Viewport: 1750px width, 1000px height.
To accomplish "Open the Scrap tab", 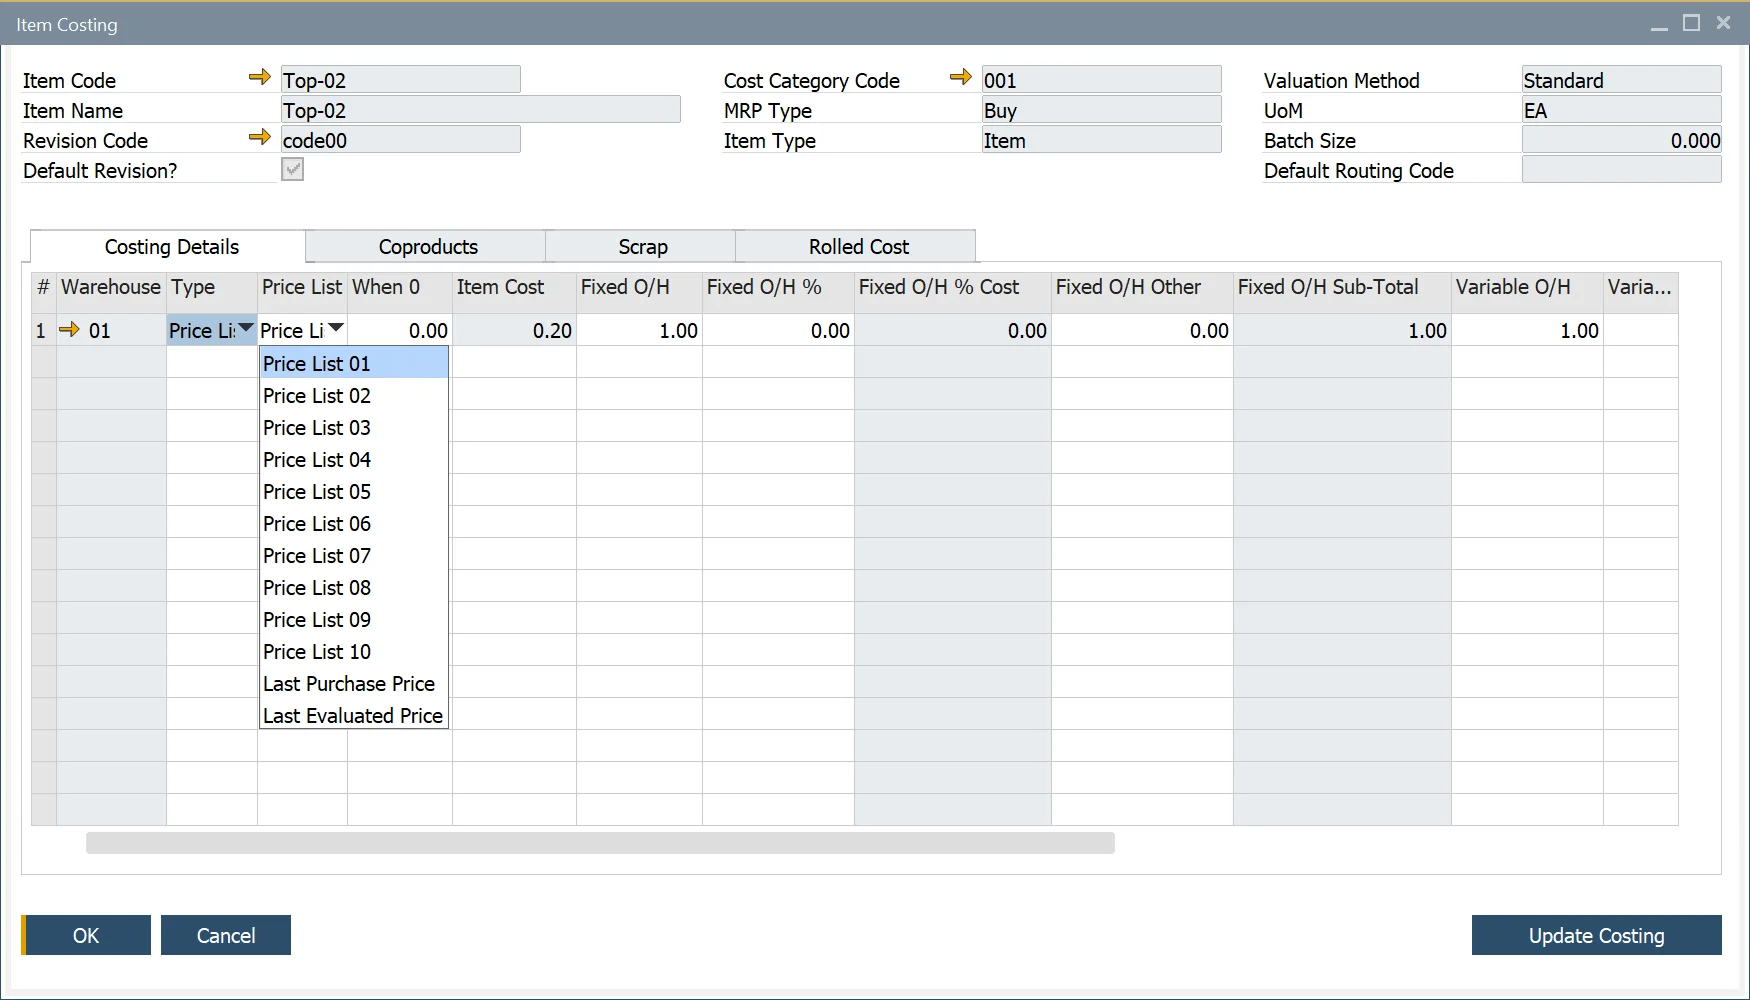I will [640, 246].
